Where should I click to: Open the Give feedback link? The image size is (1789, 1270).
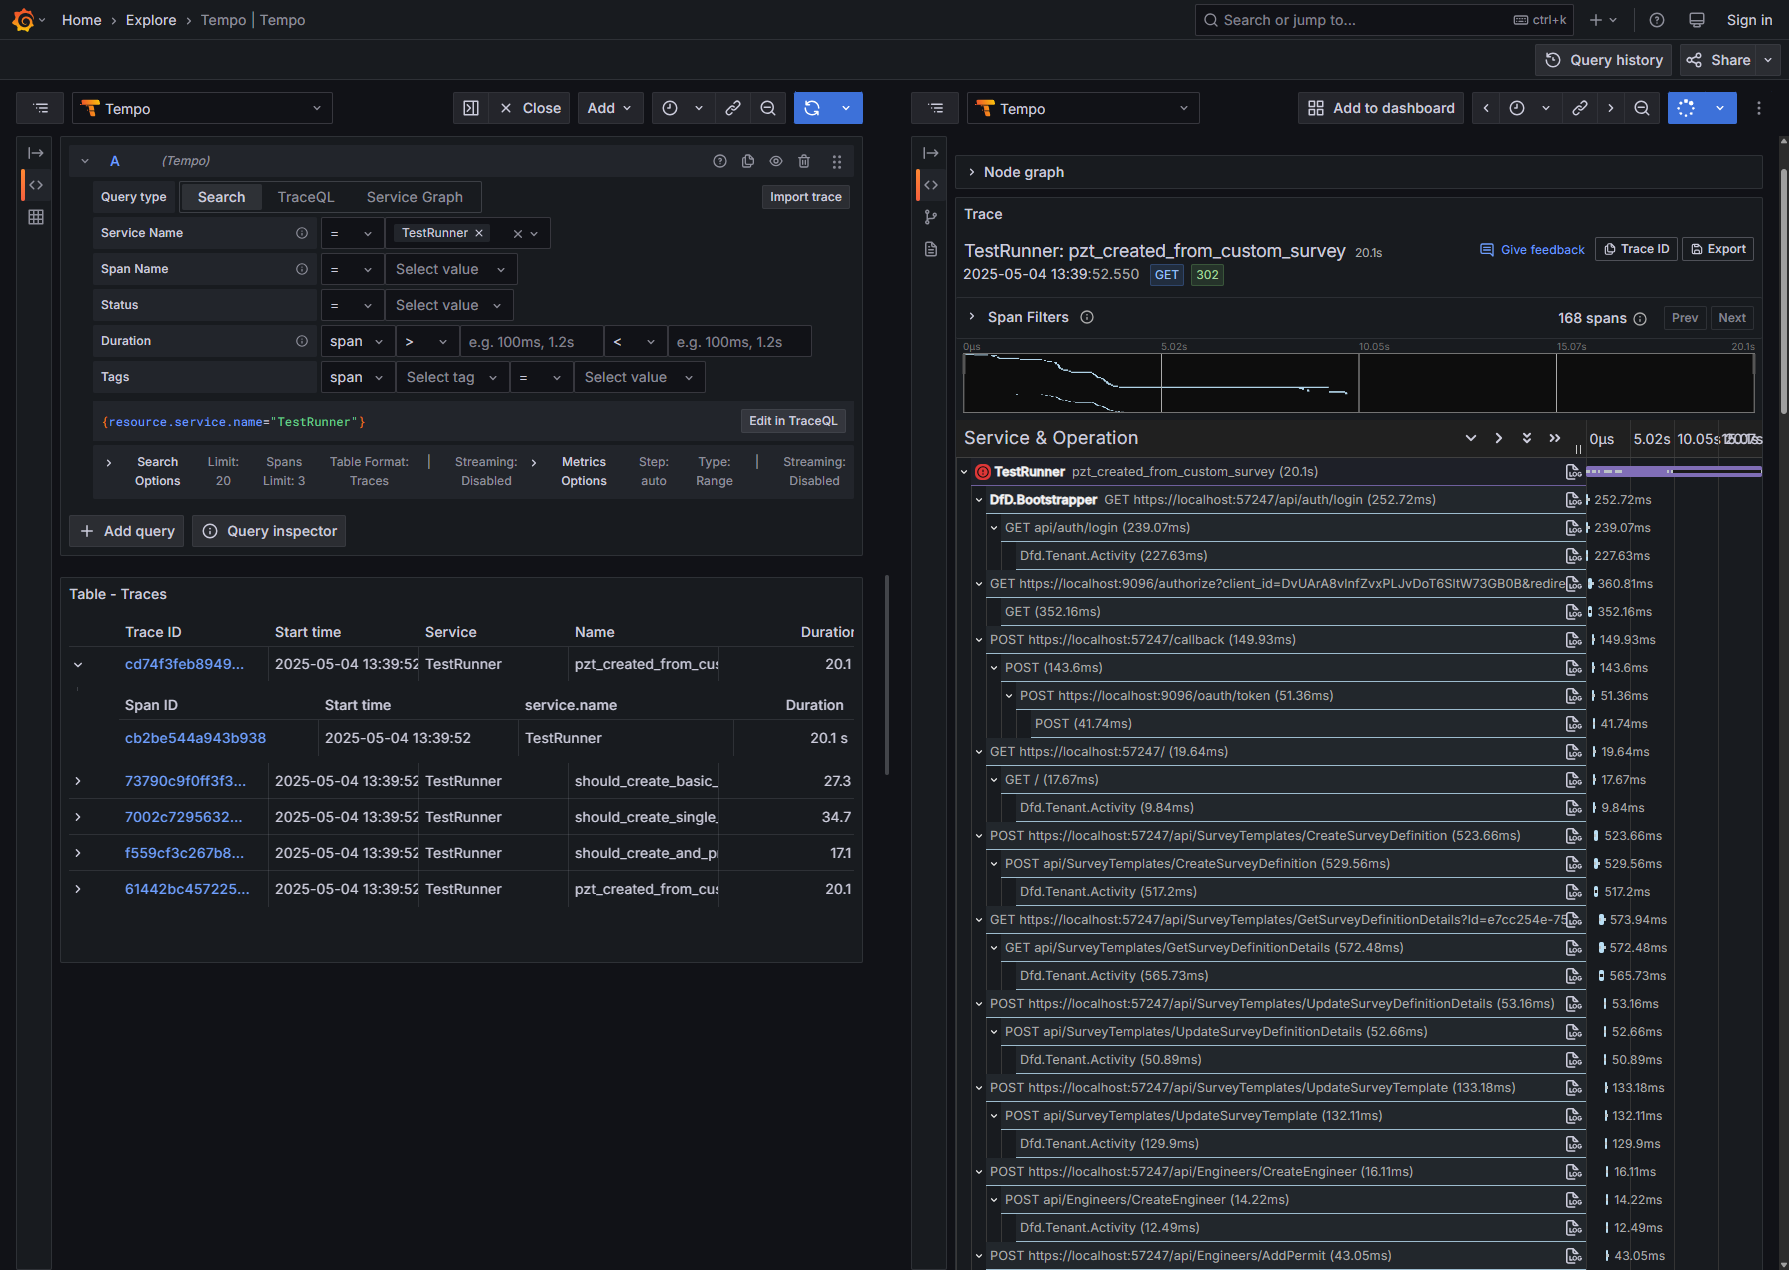1532,250
